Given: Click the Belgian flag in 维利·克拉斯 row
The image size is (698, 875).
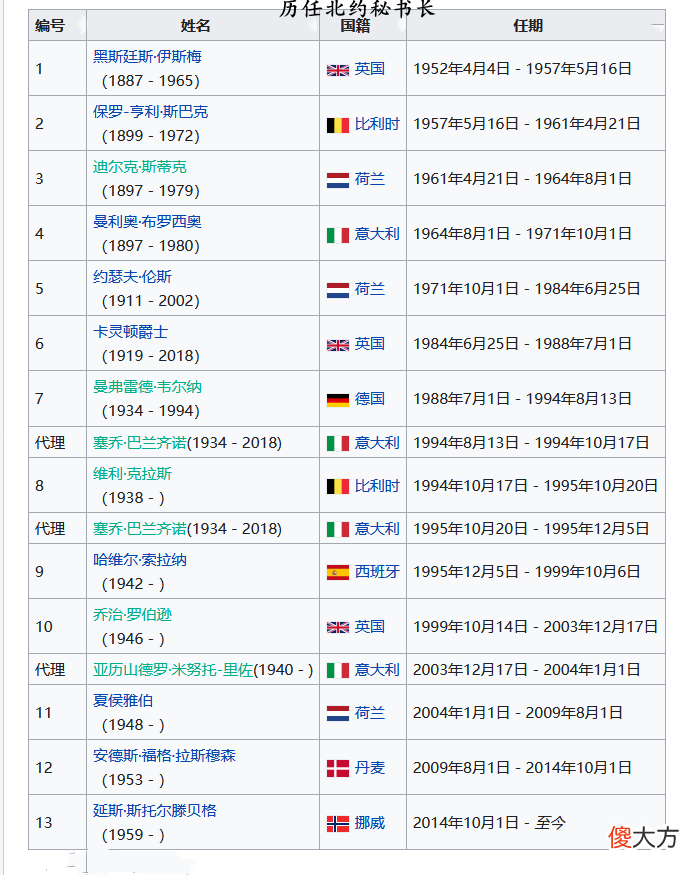Looking at the screenshot, I should [338, 487].
